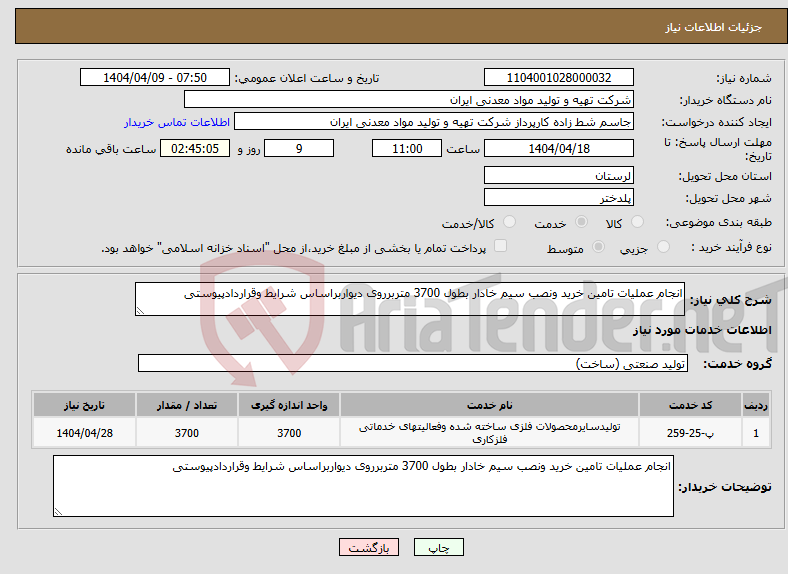The image size is (788, 574).
Task: Click the نام خدمت column header
Action: (x=489, y=405)
